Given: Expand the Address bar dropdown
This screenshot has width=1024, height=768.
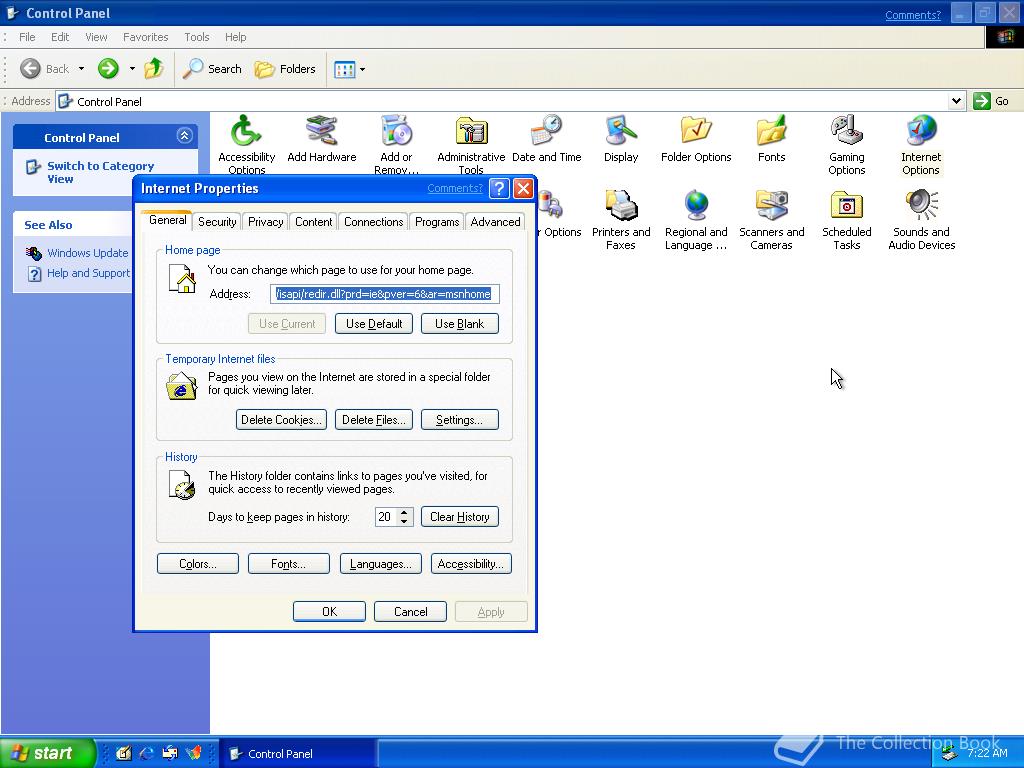Looking at the screenshot, I should (x=956, y=101).
